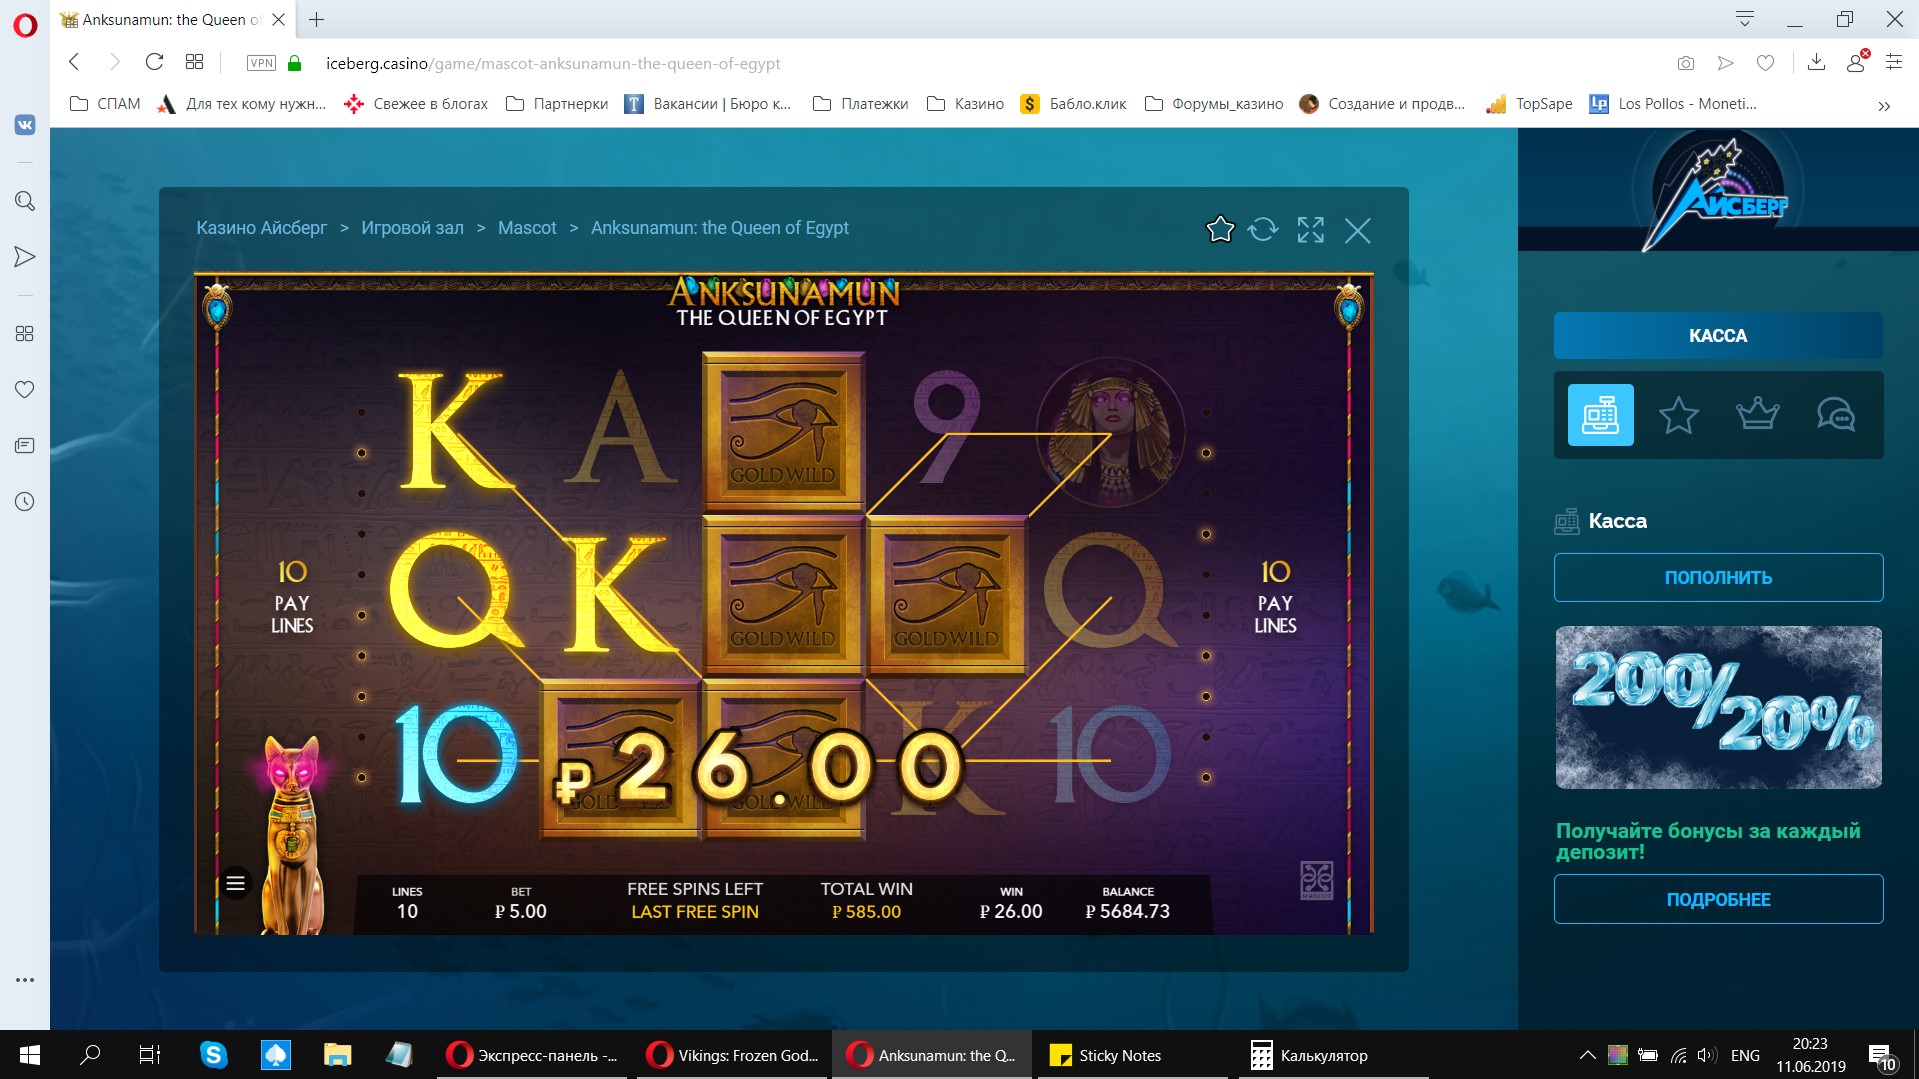
Task: Switch to Калькулятор taskbar window
Action: click(x=1334, y=1055)
